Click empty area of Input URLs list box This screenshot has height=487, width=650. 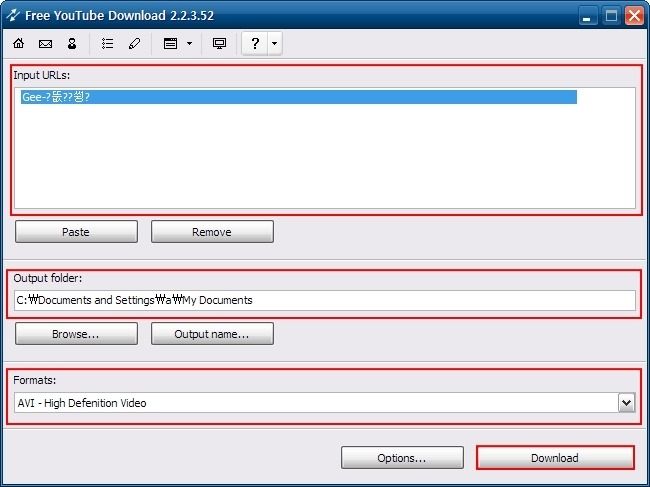click(325, 157)
